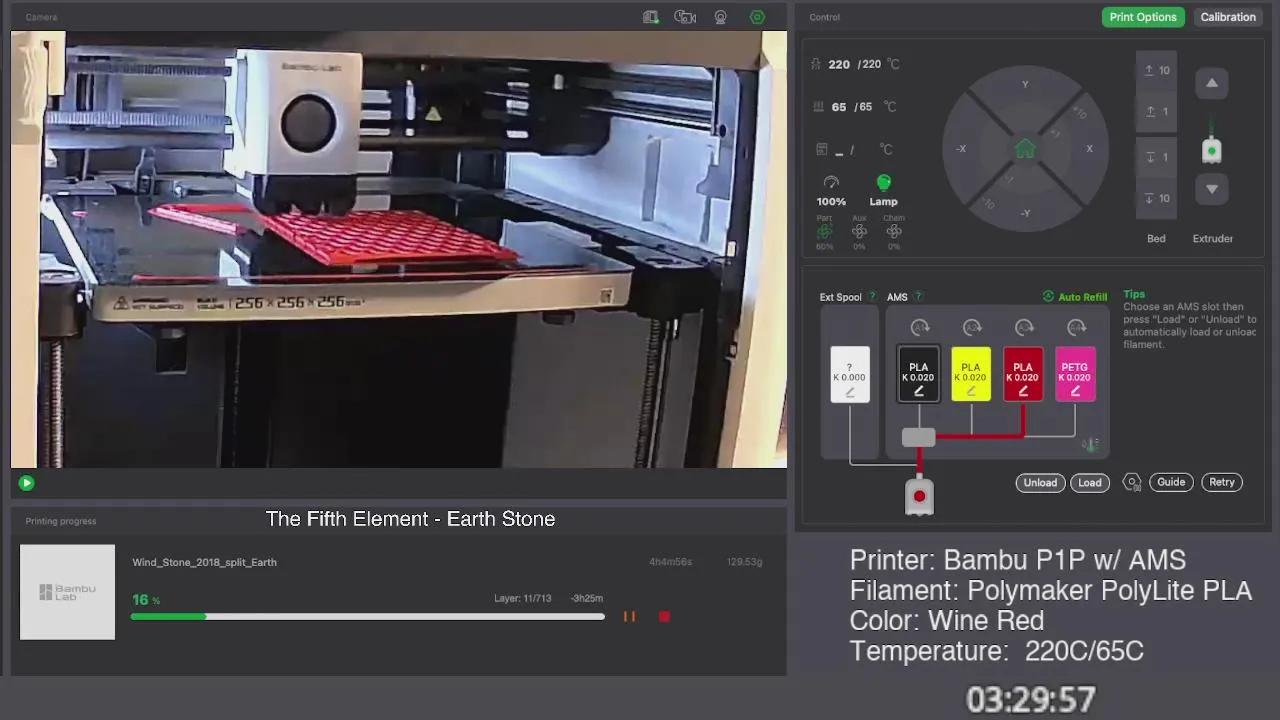Image resolution: width=1280 pixels, height=720 pixels.
Task: Refresh the A2 slot above yellow PLA
Action: point(971,327)
